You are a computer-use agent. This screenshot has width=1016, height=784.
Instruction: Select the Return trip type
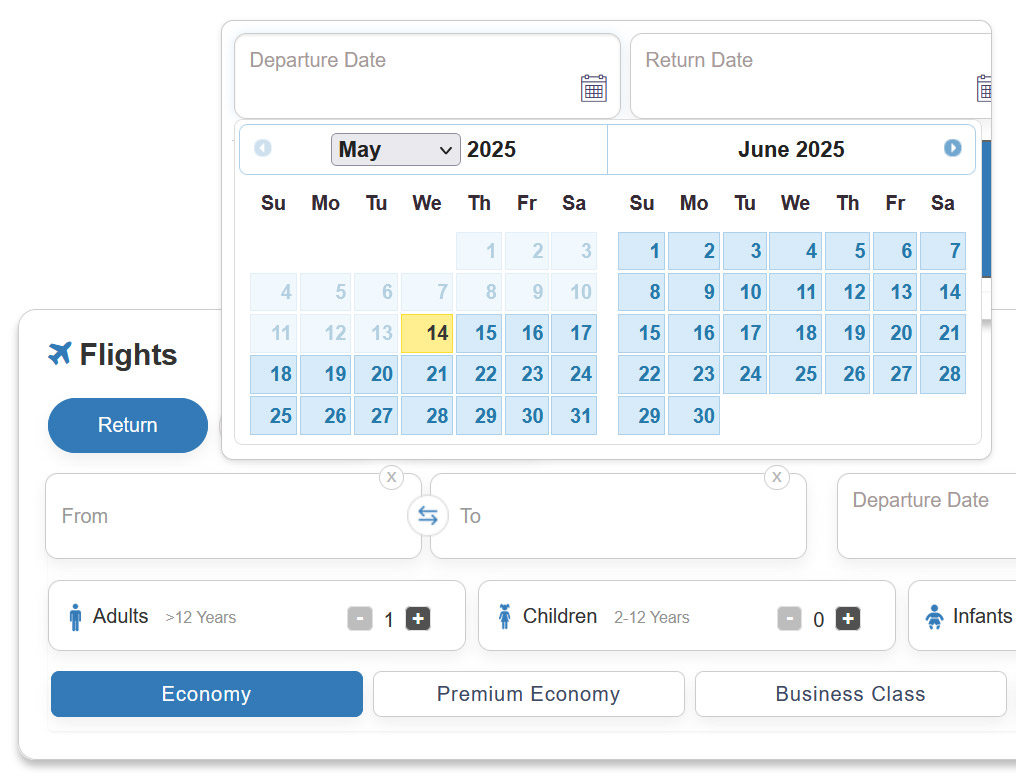pyautogui.click(x=128, y=425)
